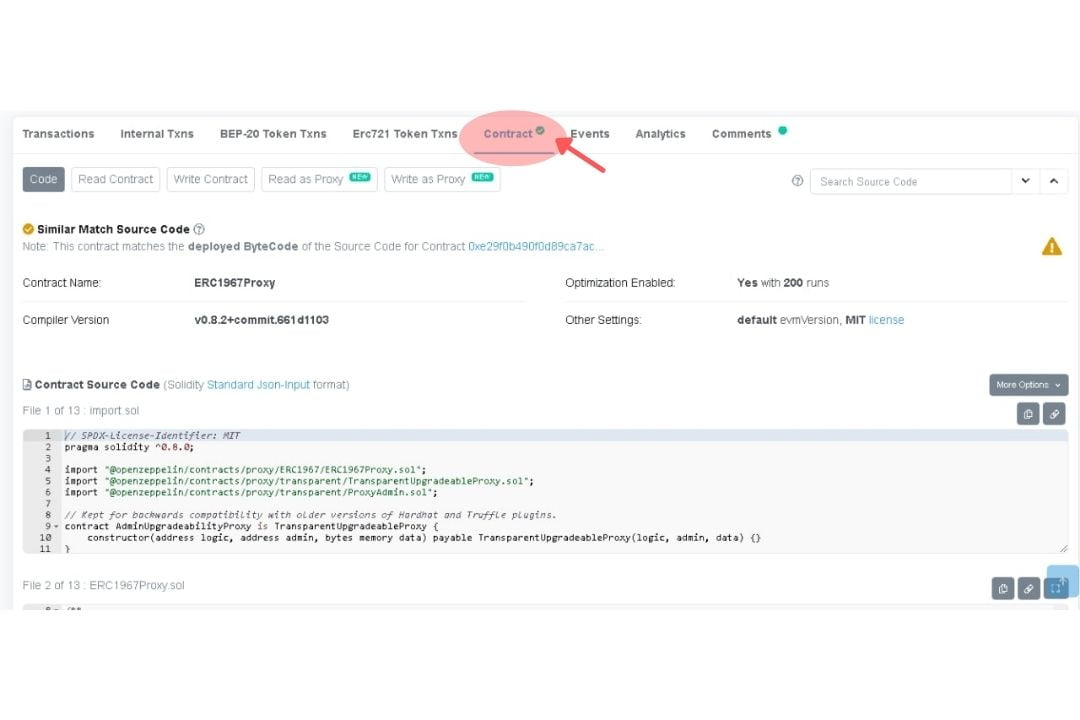1080x720 pixels.
Task: Collapse code fold arrow at line 9
Action: pyautogui.click(x=56, y=526)
